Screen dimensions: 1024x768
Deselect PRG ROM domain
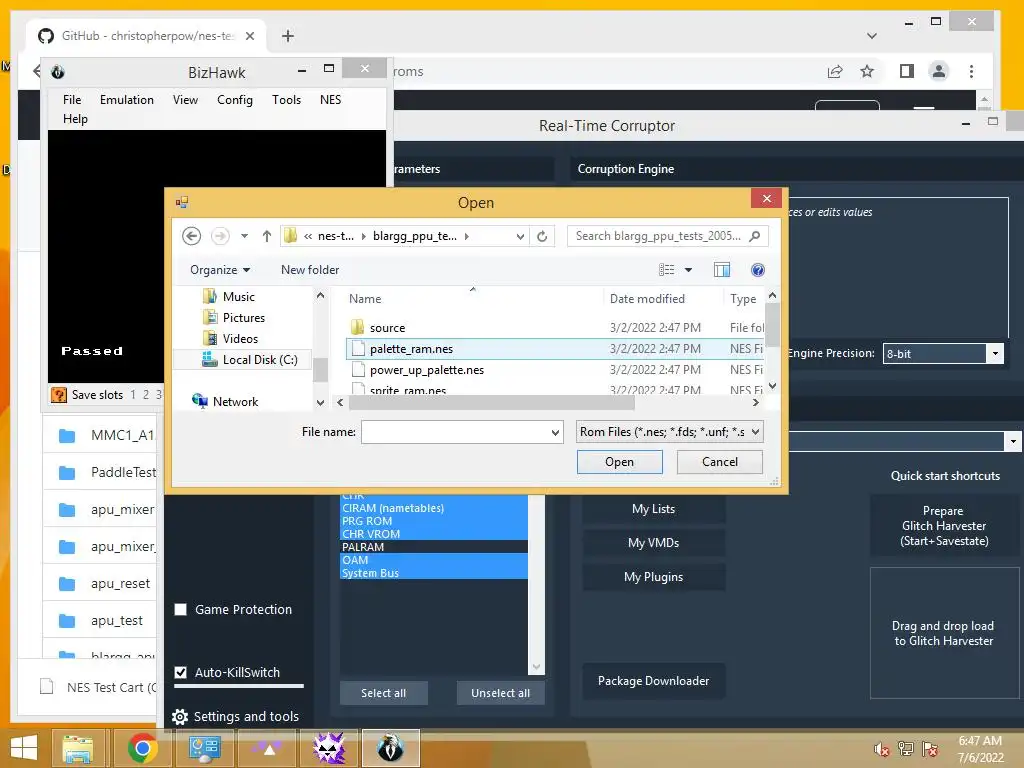coord(434,521)
